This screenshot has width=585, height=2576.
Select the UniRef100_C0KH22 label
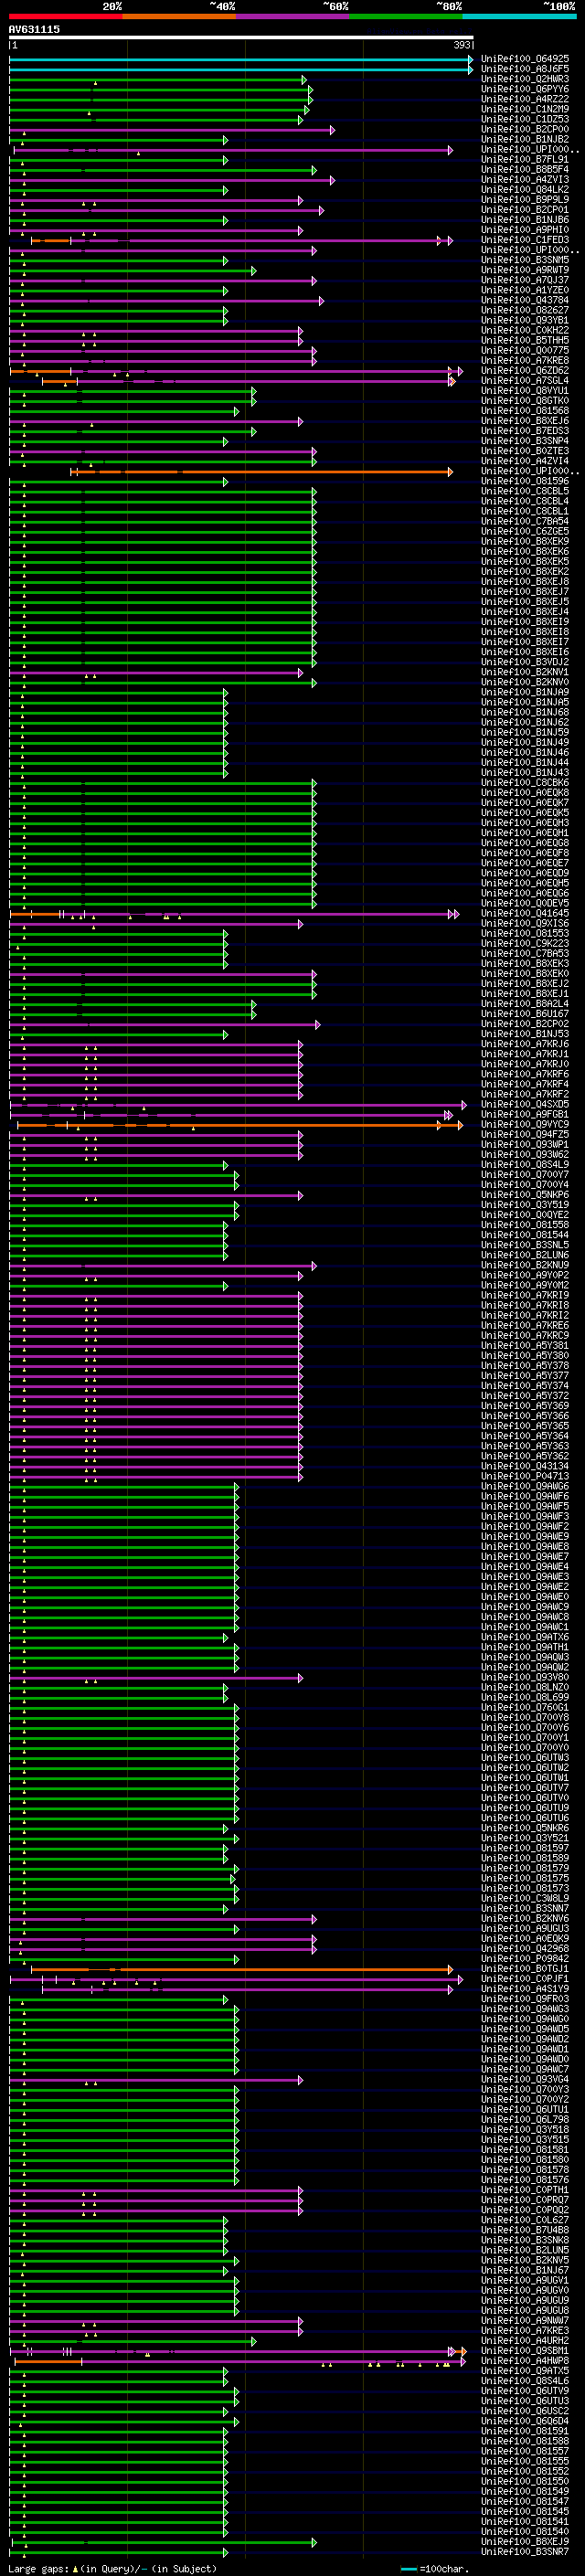pos(525,330)
